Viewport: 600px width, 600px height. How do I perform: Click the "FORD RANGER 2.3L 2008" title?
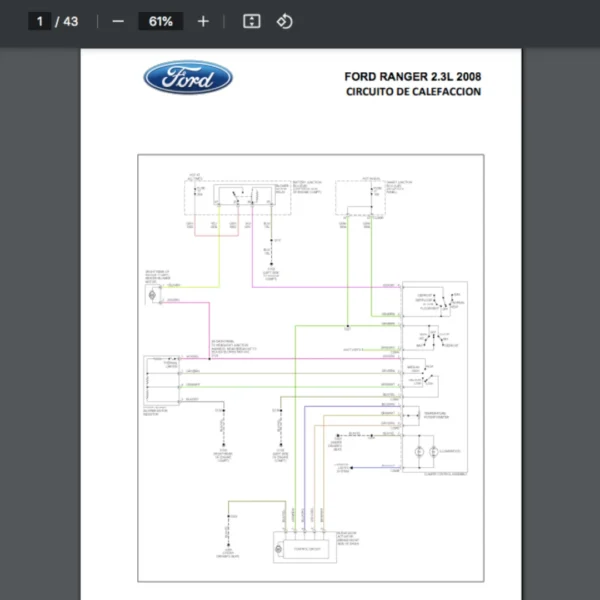pos(412,77)
